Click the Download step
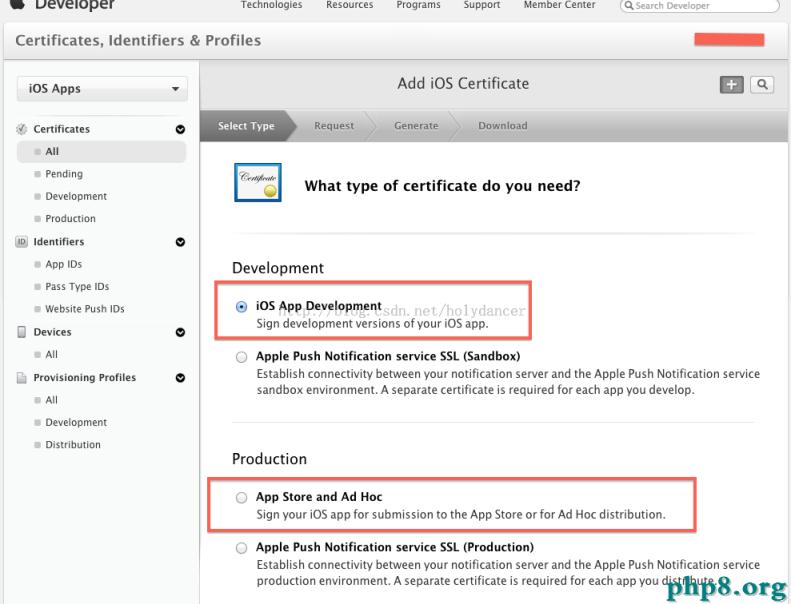Image resolution: width=791 pixels, height=604 pixels. (x=503, y=126)
